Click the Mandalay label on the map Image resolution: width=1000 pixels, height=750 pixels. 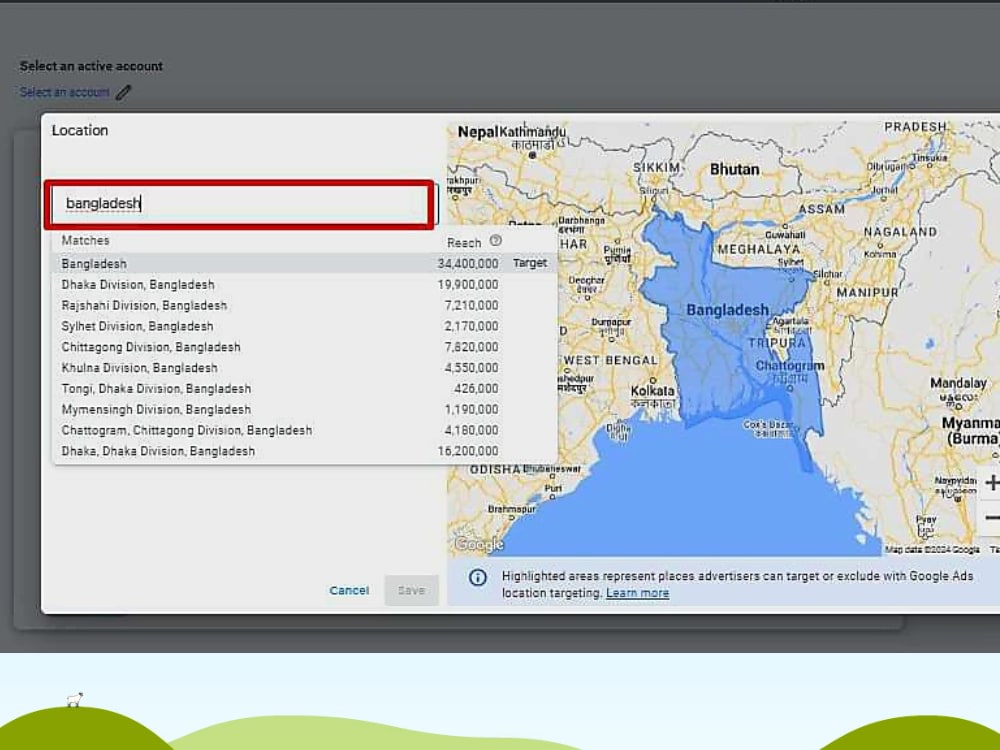pos(958,383)
